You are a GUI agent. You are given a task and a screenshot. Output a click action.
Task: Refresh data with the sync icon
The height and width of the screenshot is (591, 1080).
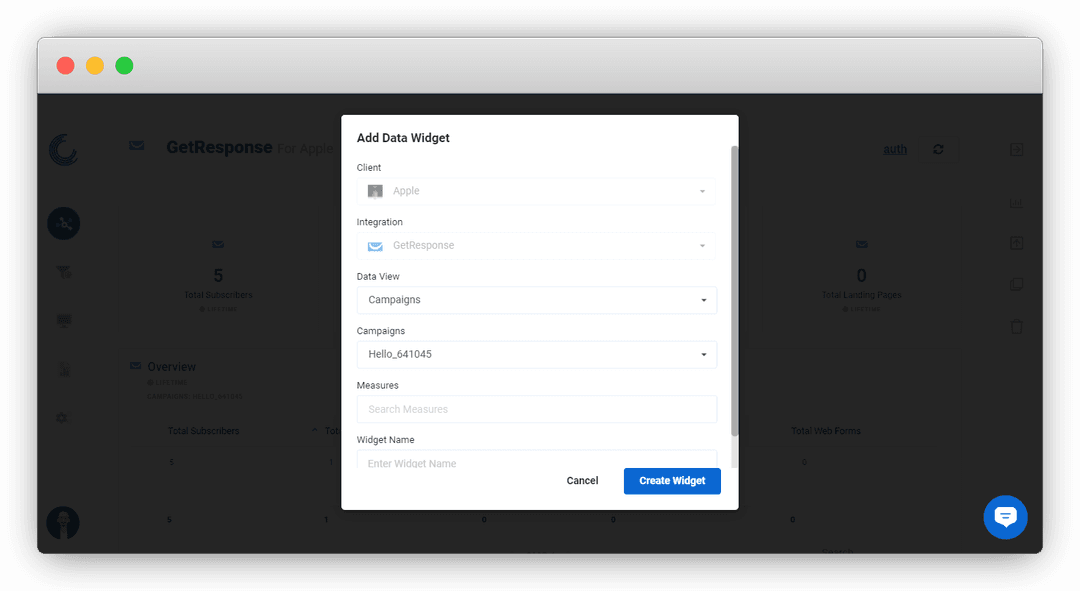[x=938, y=149]
